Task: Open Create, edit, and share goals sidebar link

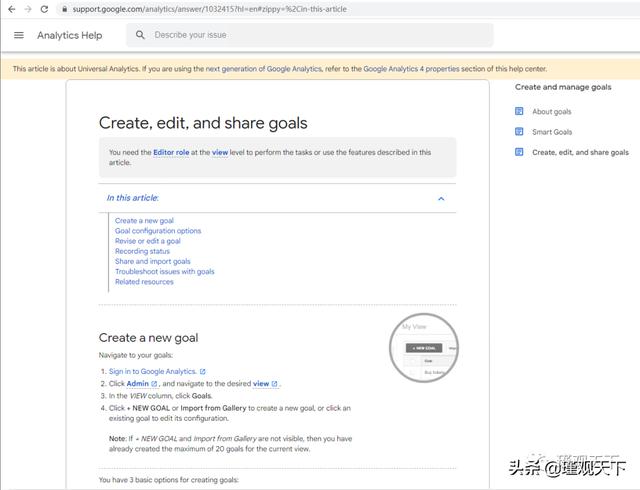Action: point(580,152)
